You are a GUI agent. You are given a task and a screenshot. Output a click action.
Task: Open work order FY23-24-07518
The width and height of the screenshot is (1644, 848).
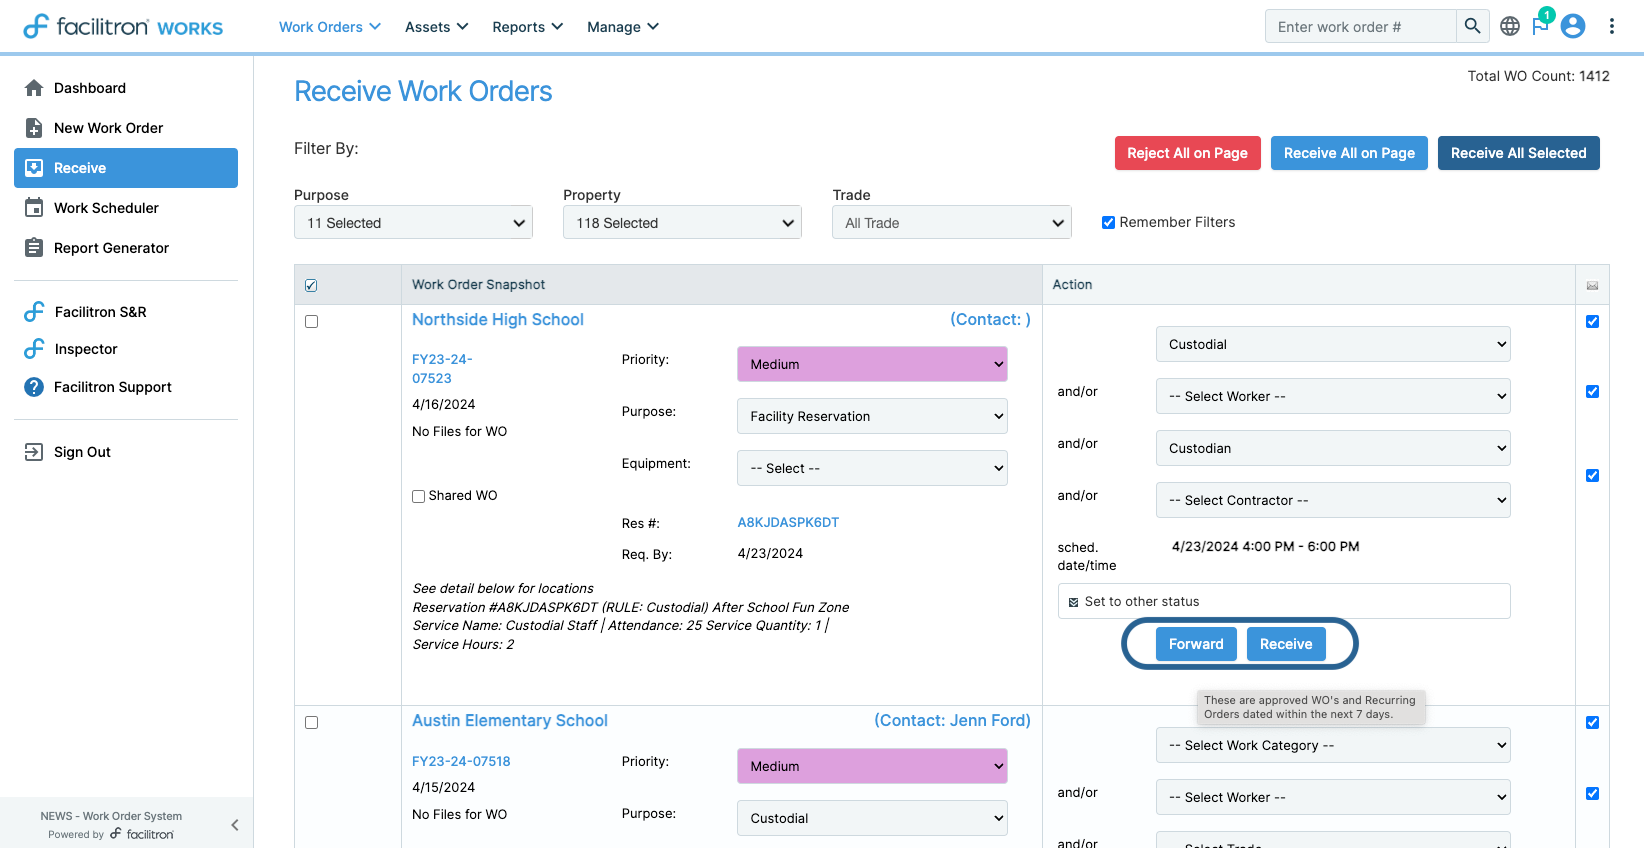[461, 761]
